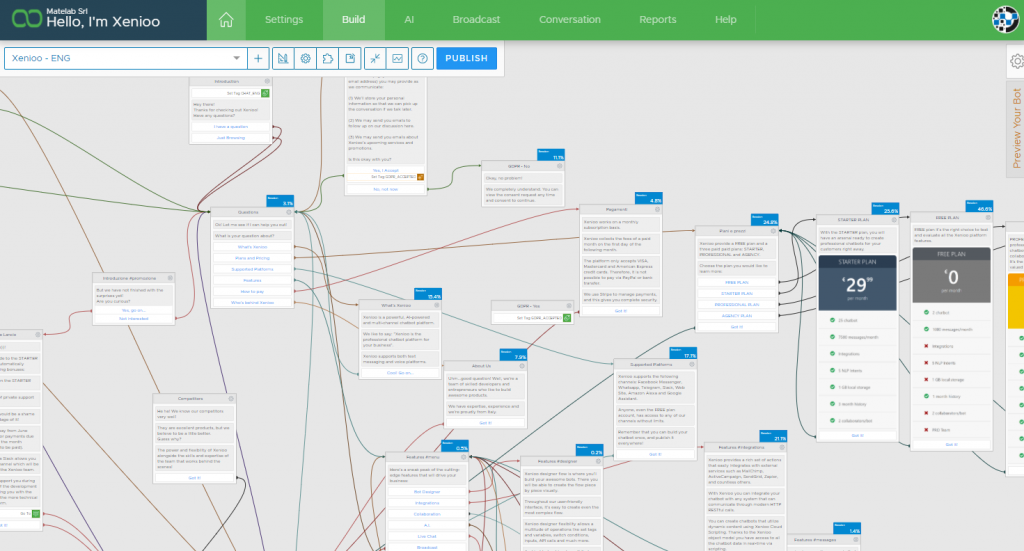The image size is (1024, 551).
Task: Open settings icon of Introduzione #promozione node
Action: pos(170,277)
